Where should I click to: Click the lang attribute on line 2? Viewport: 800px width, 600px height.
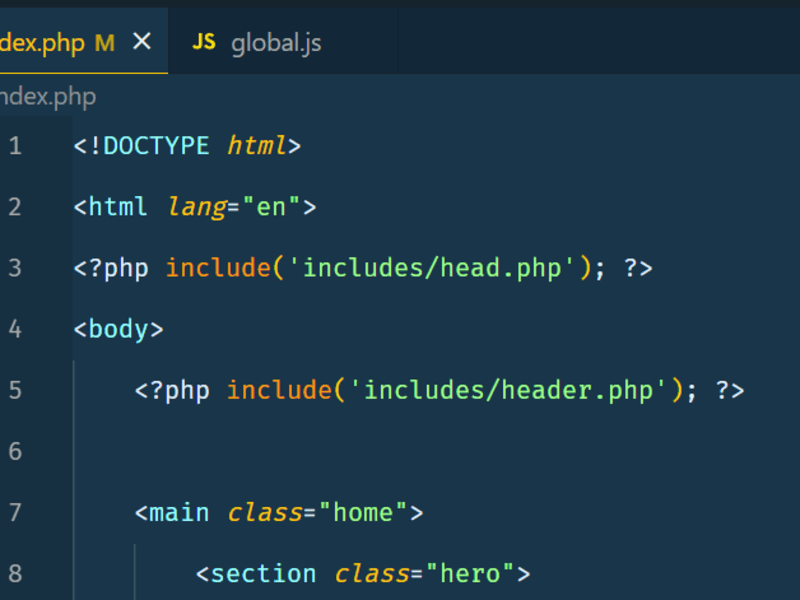coord(197,208)
